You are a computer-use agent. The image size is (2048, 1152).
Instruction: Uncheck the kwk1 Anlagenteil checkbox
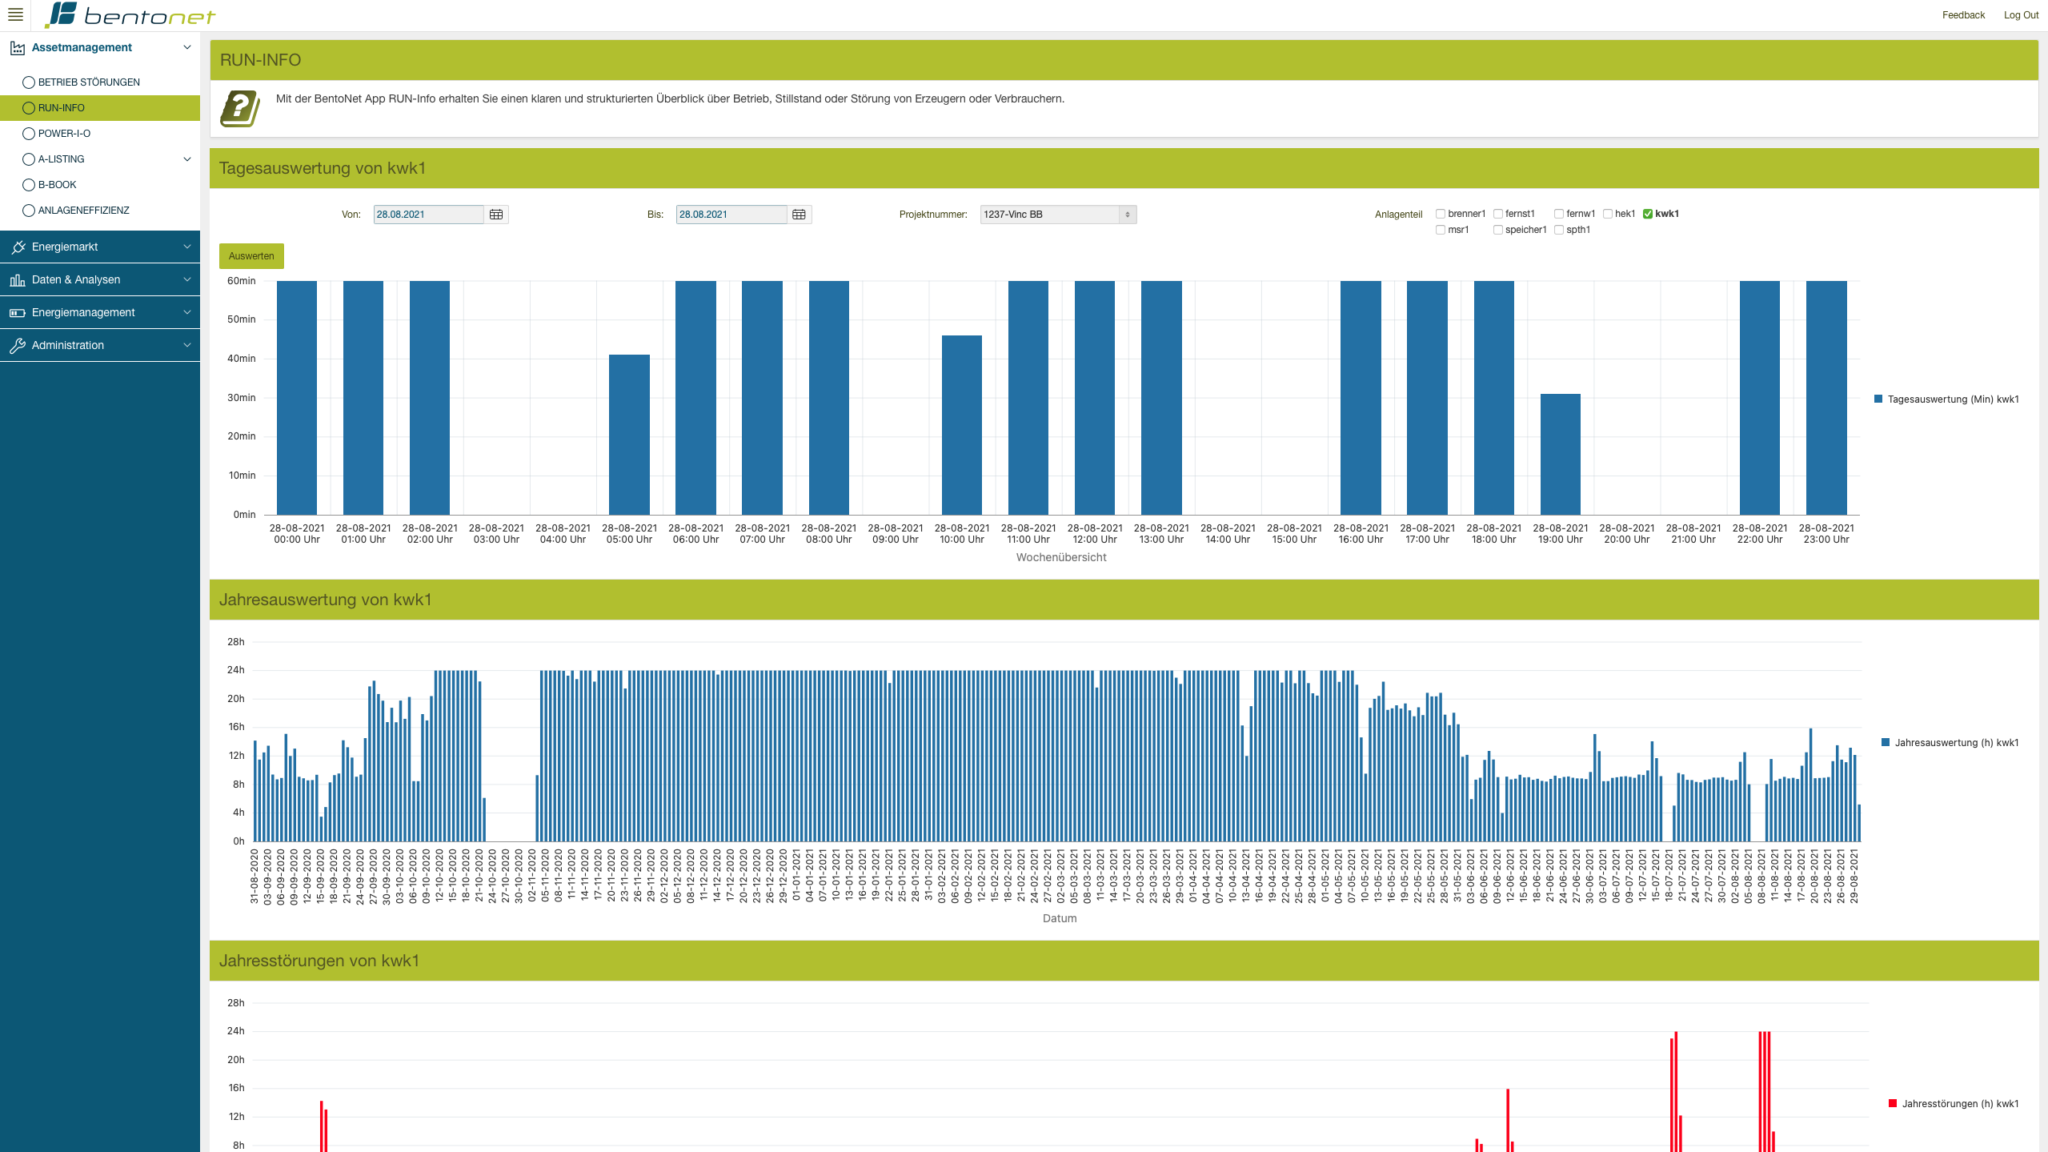click(1648, 214)
